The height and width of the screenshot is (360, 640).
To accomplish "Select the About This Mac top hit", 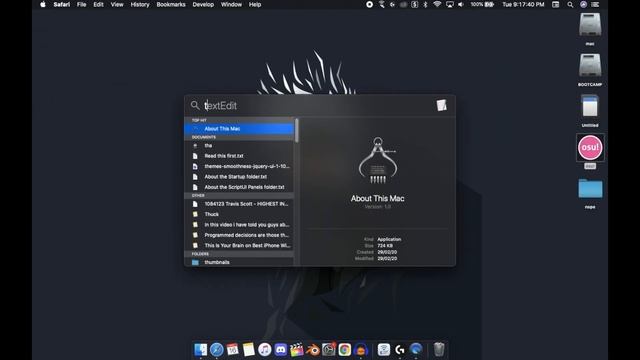I will 239,129.
